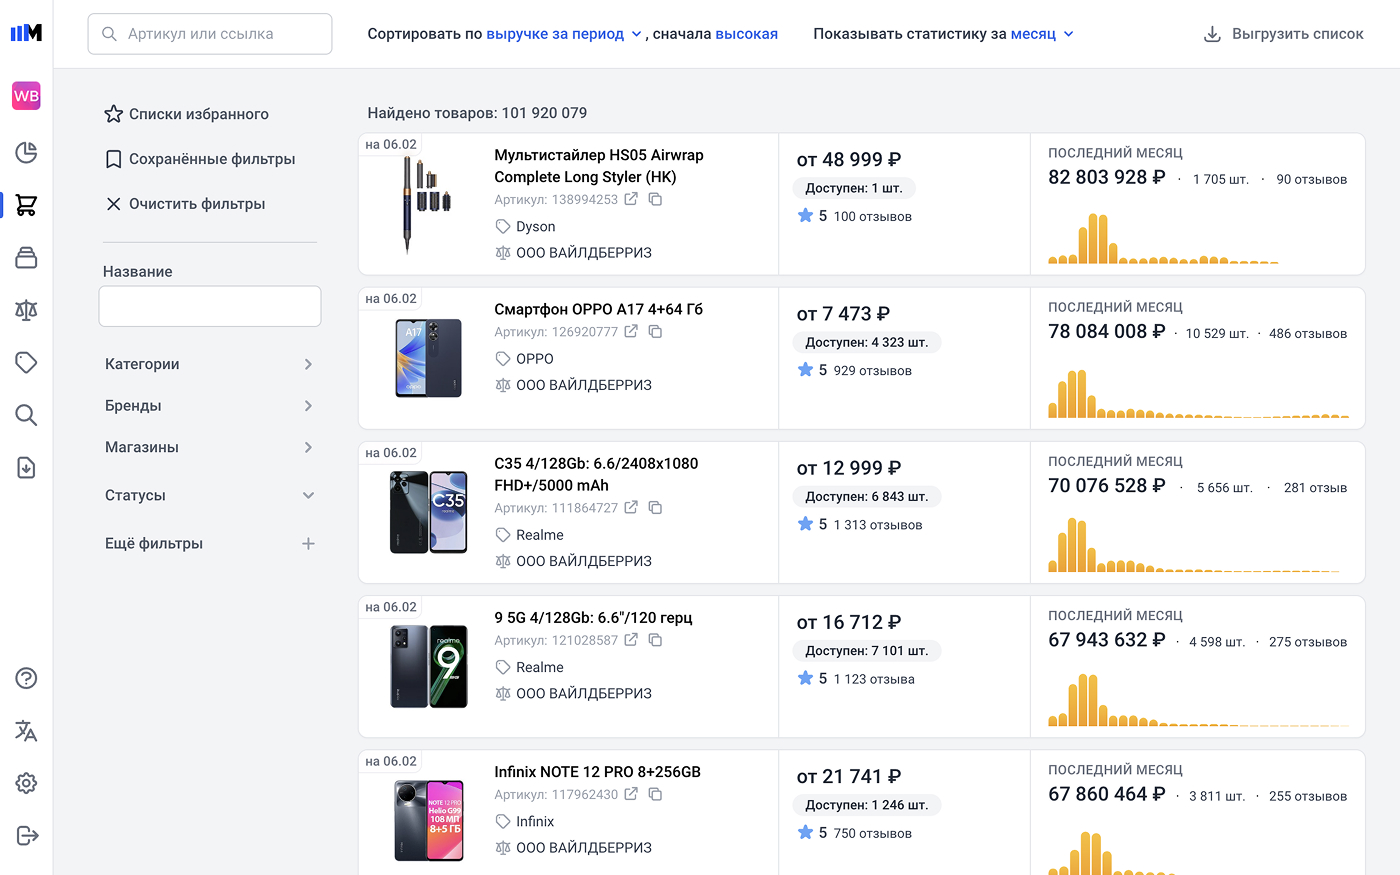1400x875 pixels.
Task: Click the app logo in top-left corner
Action: pyautogui.click(x=26, y=33)
